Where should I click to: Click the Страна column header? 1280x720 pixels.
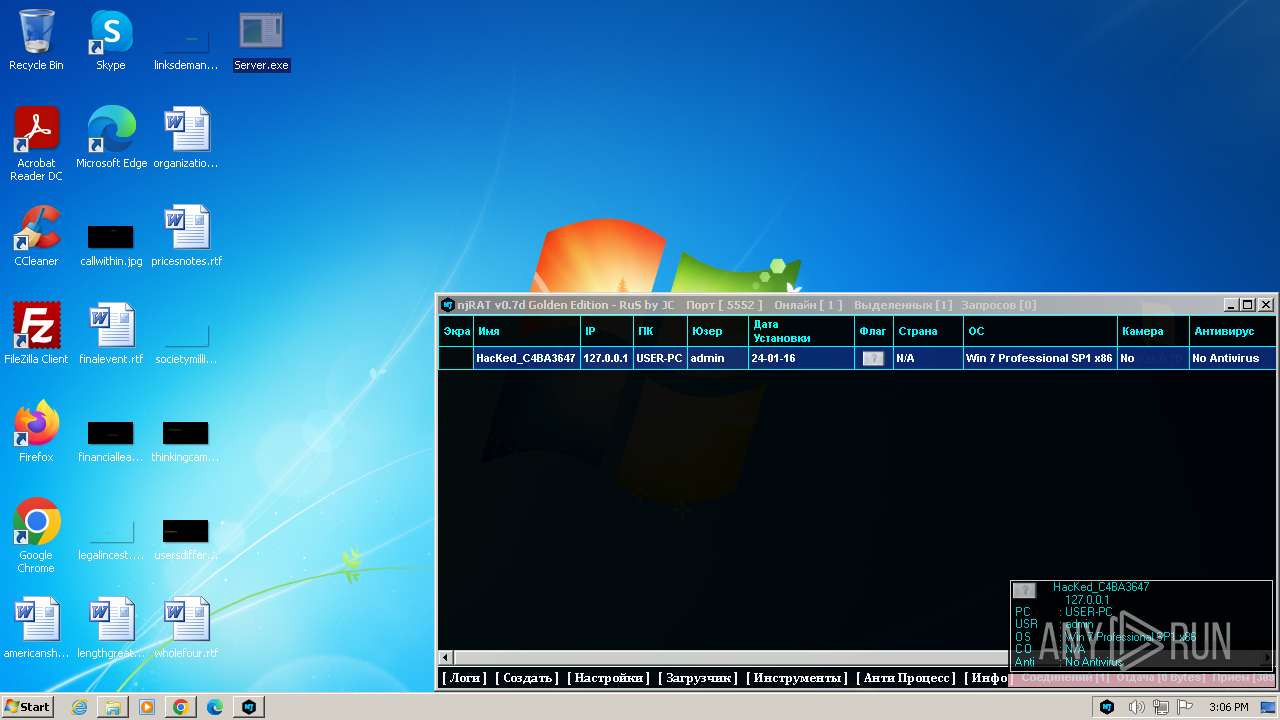click(928, 331)
